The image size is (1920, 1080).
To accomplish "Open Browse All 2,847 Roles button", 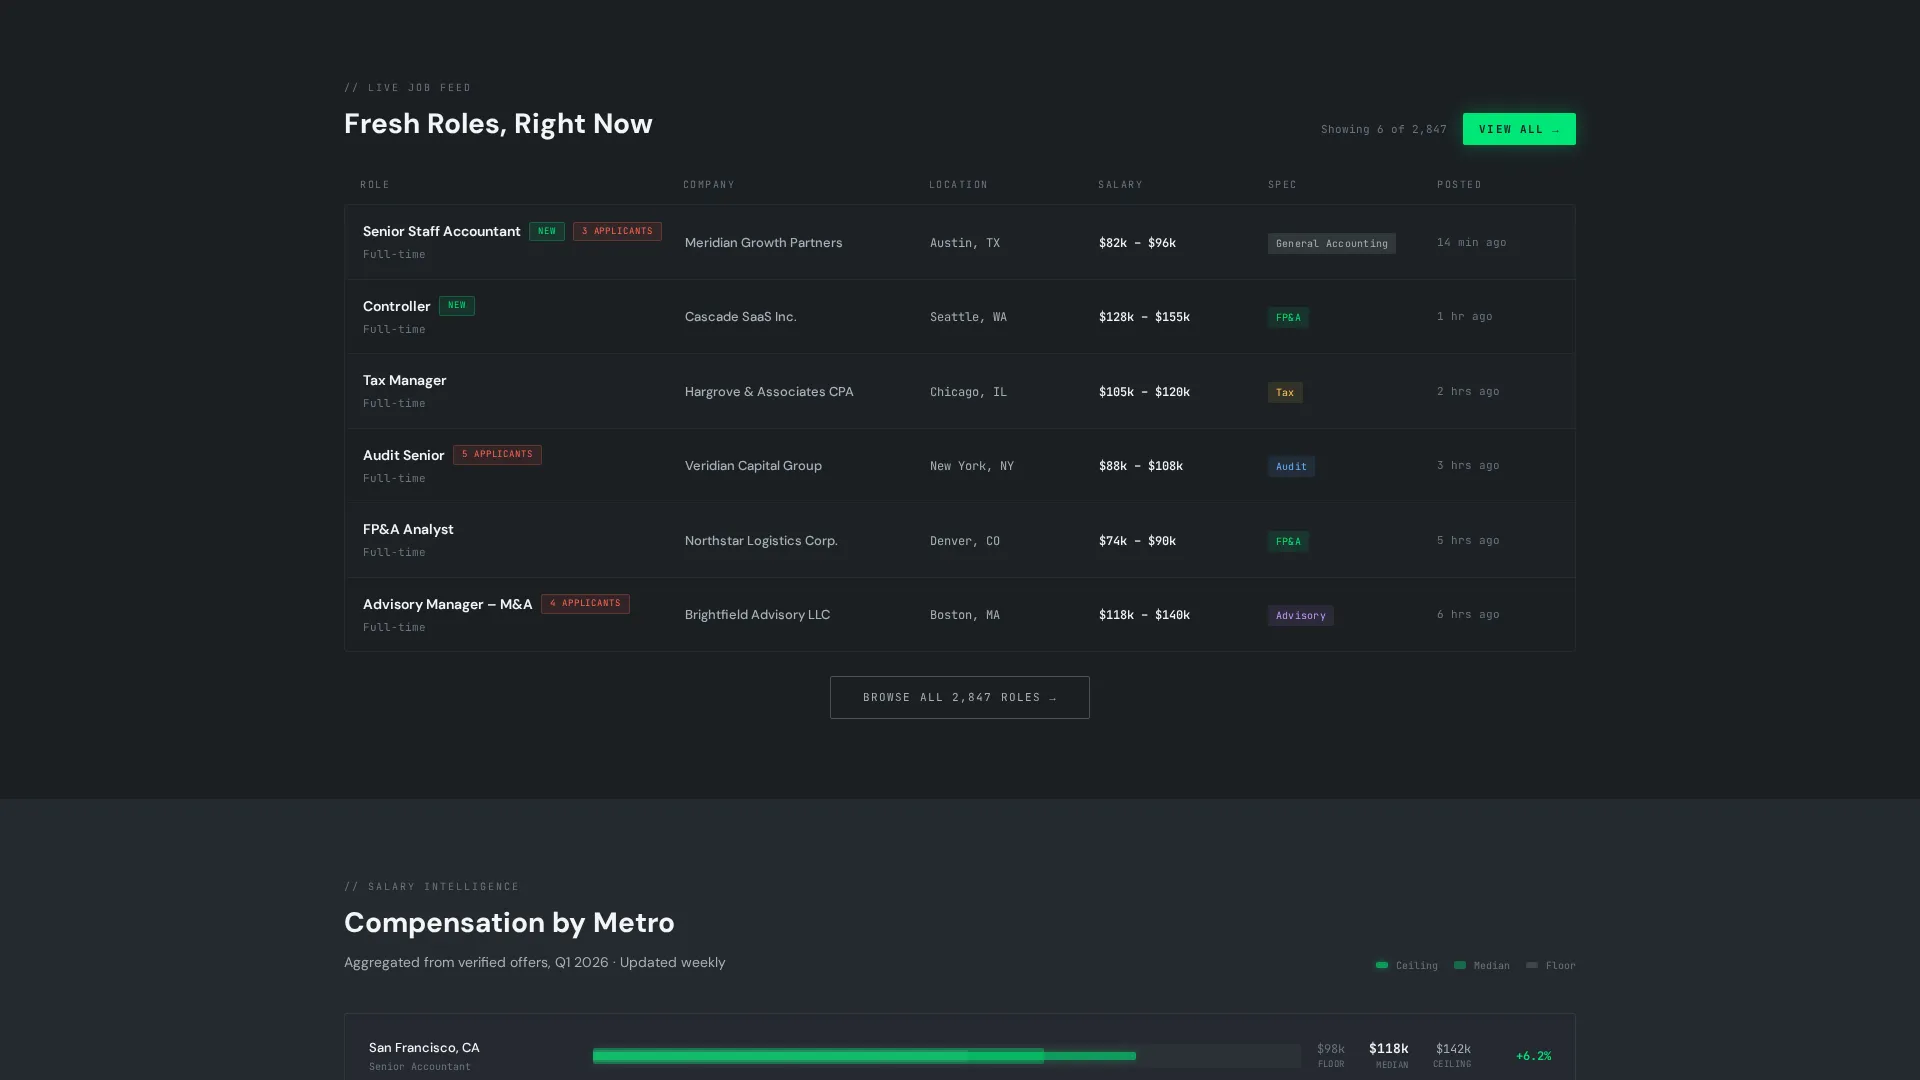I will (x=959, y=697).
